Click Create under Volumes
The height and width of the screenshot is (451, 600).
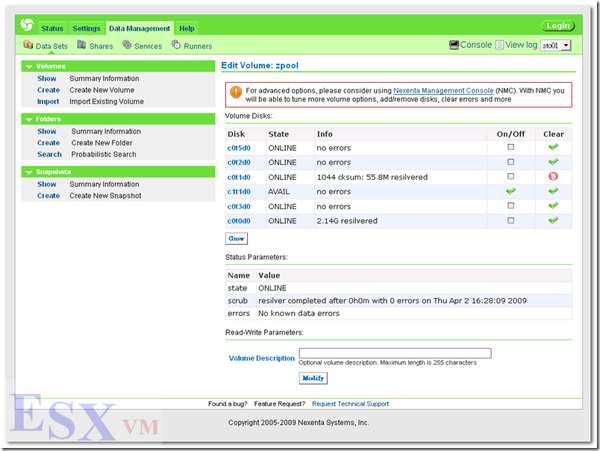tap(49, 90)
